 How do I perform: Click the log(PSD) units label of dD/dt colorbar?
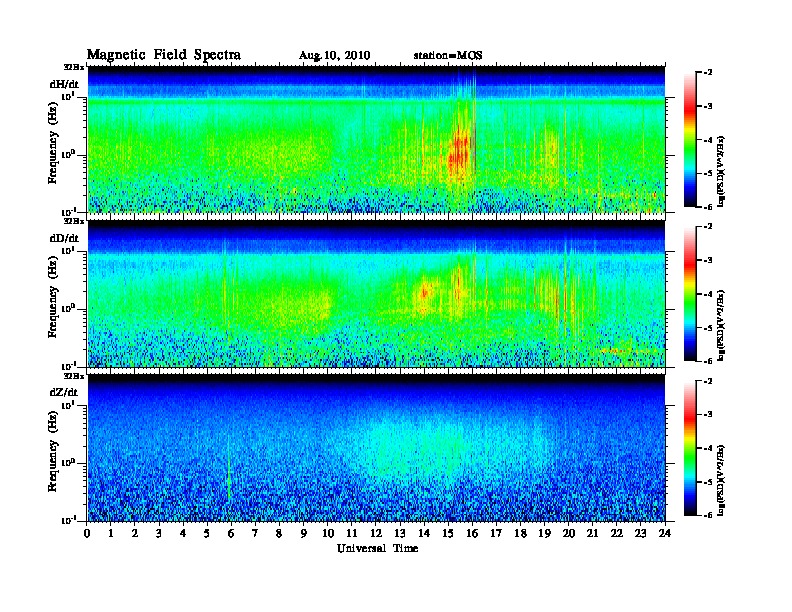721,325
